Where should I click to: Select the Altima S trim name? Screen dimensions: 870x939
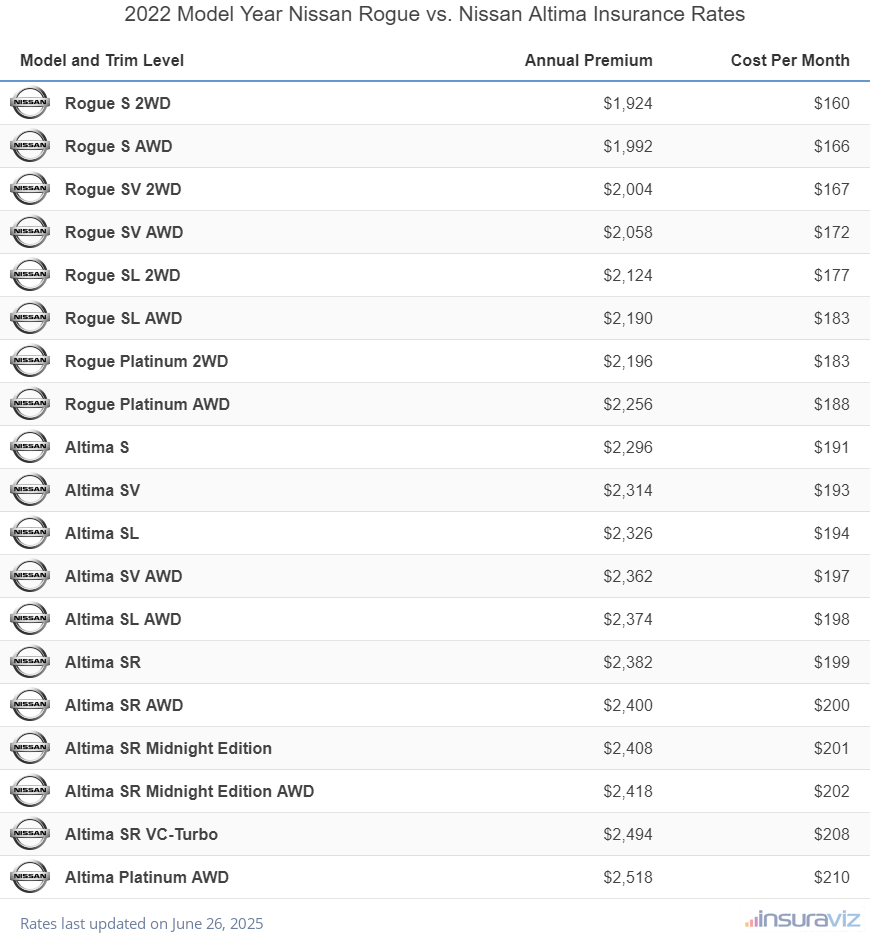[97, 447]
